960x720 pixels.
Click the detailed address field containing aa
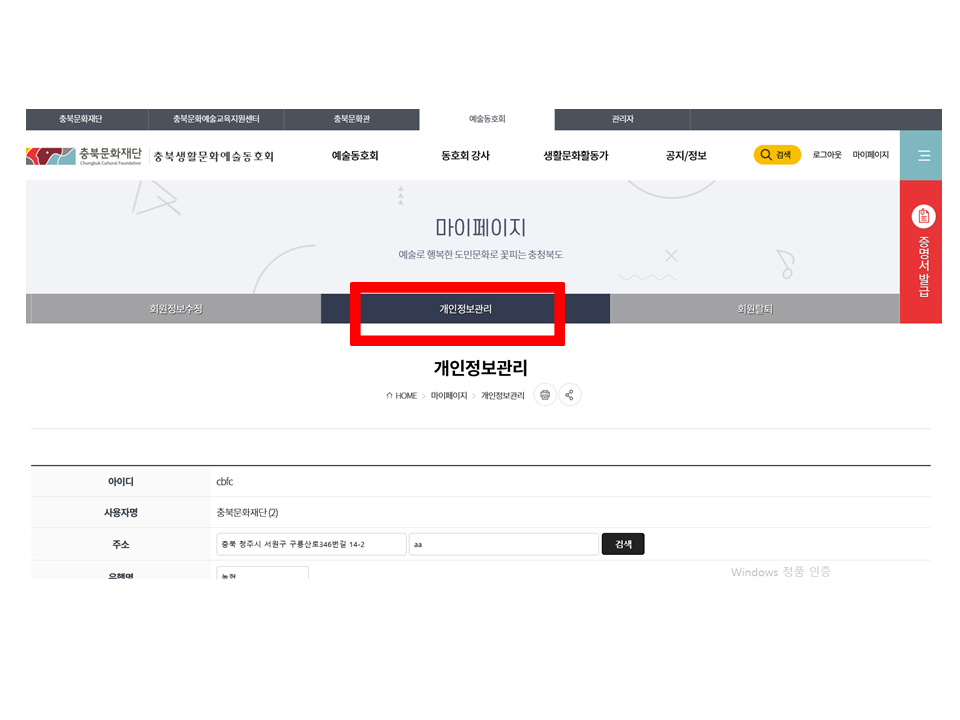[503, 544]
